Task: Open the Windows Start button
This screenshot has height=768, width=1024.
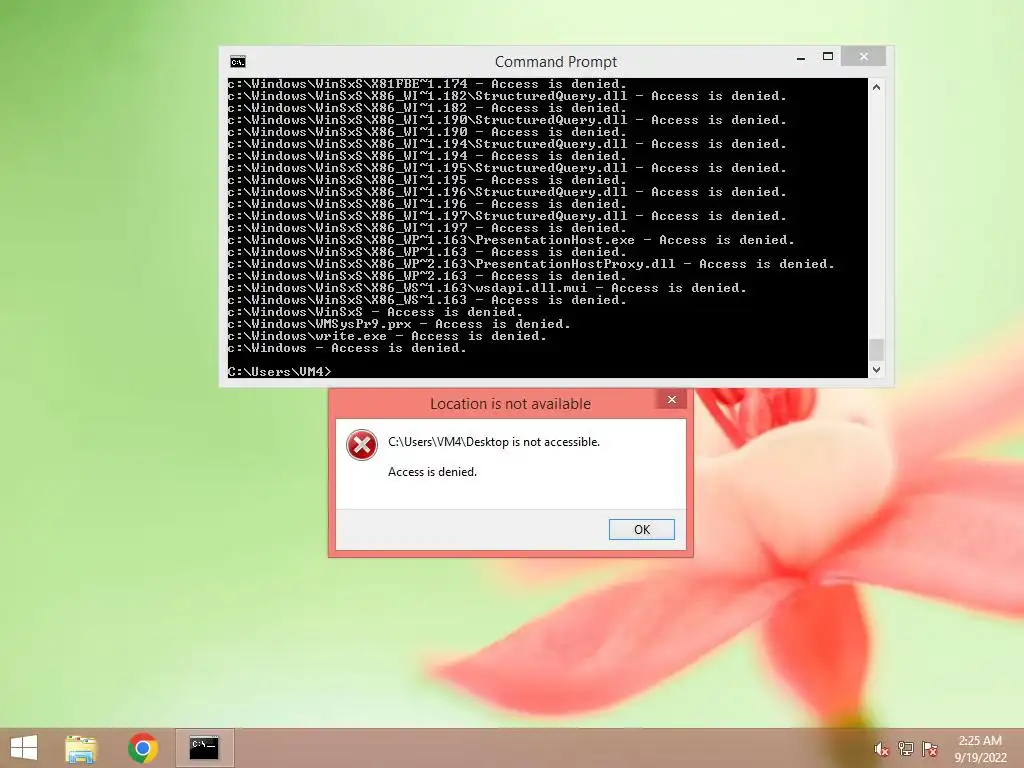Action: click(24, 748)
